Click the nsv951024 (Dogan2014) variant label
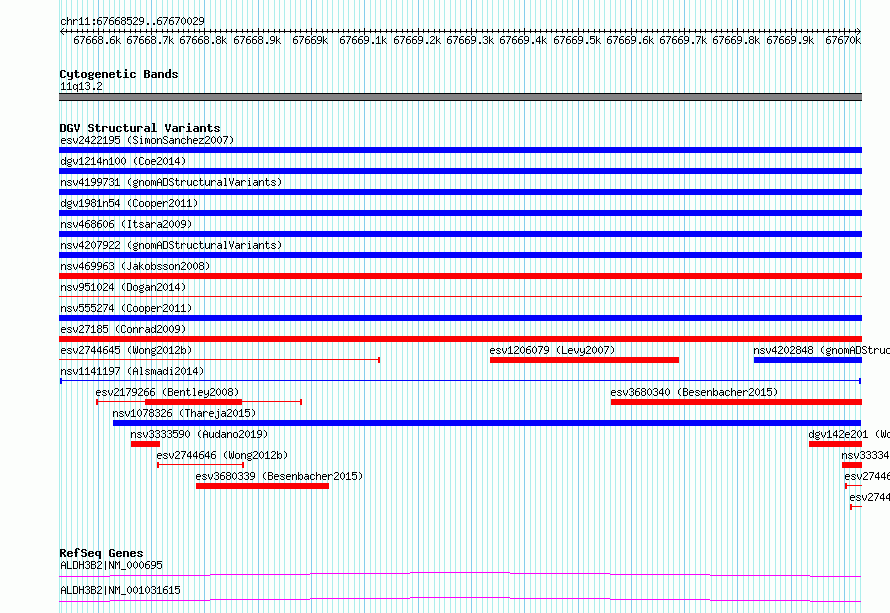The image size is (890, 613). pos(123,287)
